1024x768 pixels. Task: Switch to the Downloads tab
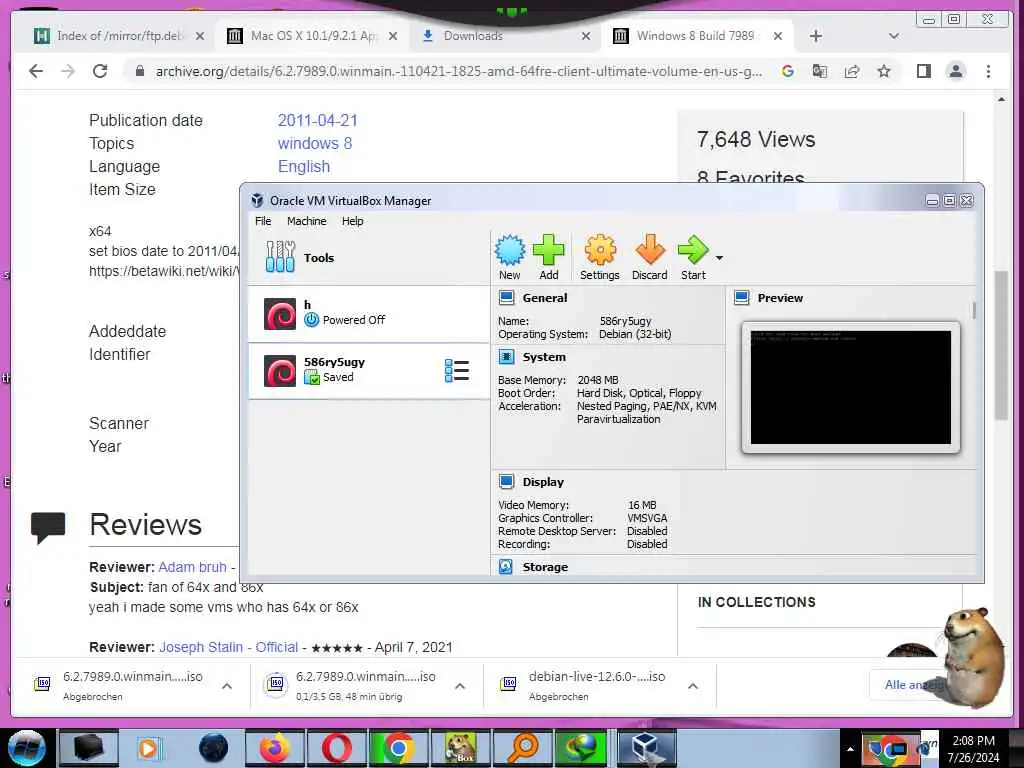coord(505,36)
